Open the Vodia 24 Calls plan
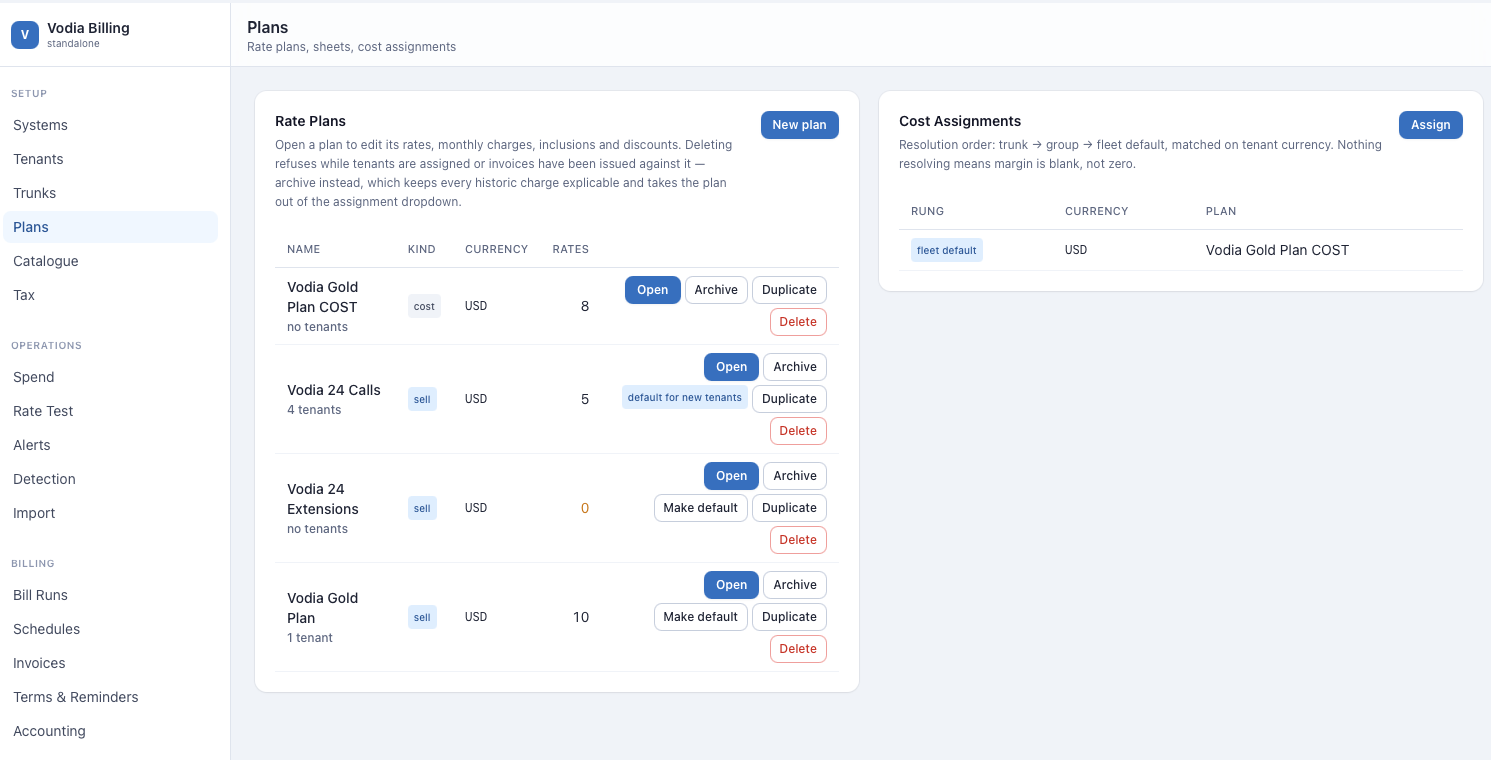 pos(732,367)
